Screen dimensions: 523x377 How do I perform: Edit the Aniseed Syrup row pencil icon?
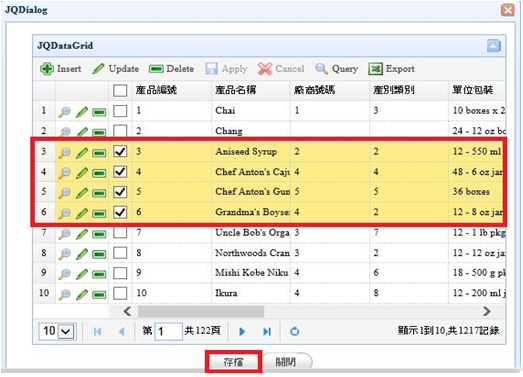(82, 152)
